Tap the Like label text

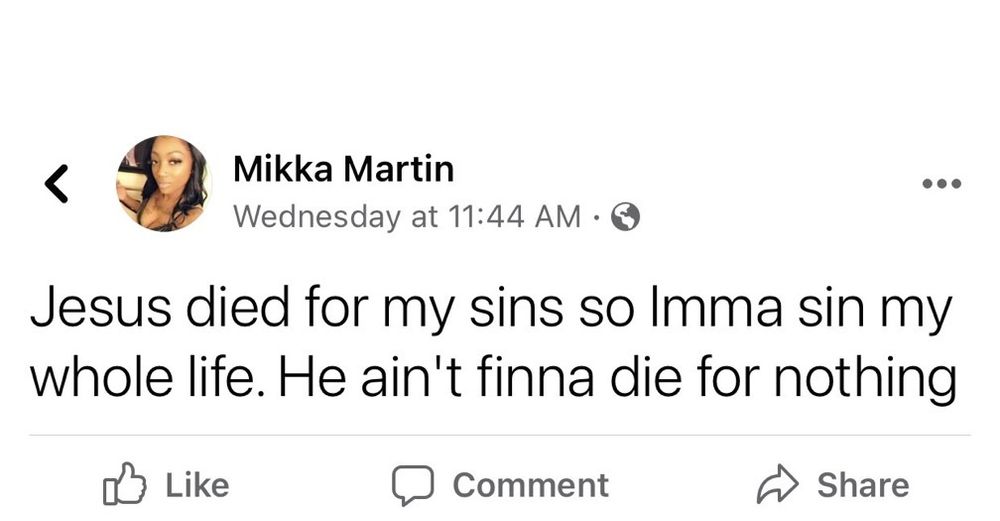click(198, 485)
